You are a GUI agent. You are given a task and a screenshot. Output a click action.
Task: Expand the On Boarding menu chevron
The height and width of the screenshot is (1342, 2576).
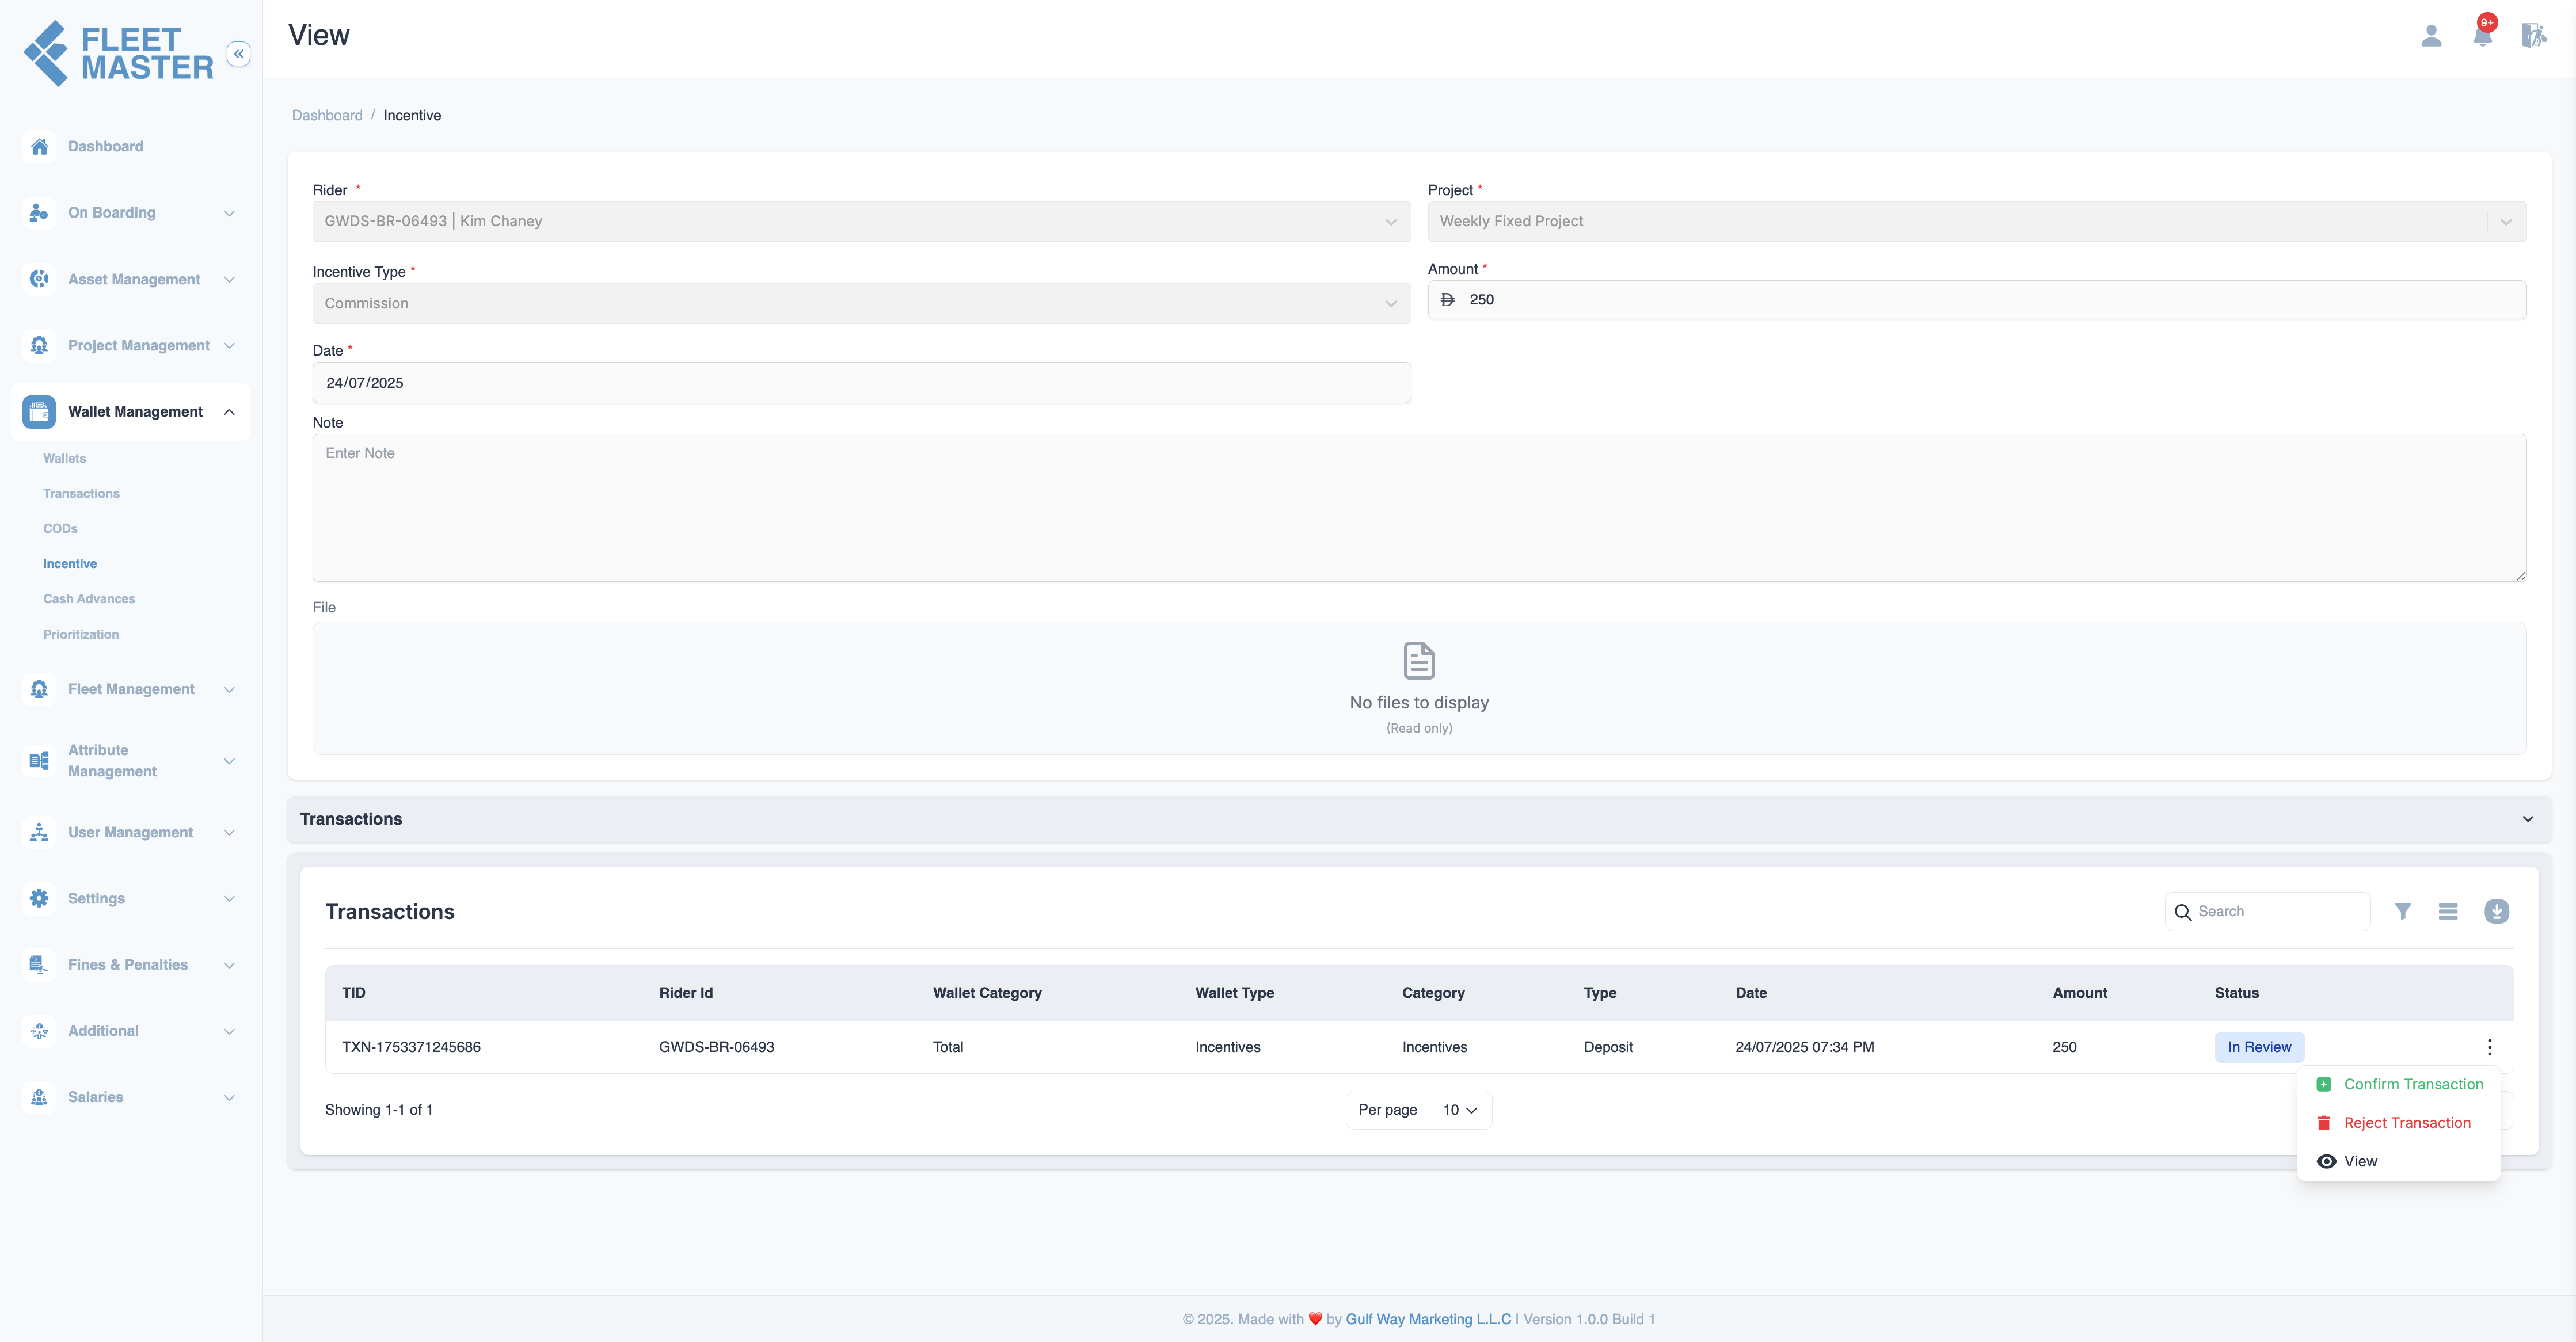click(229, 213)
